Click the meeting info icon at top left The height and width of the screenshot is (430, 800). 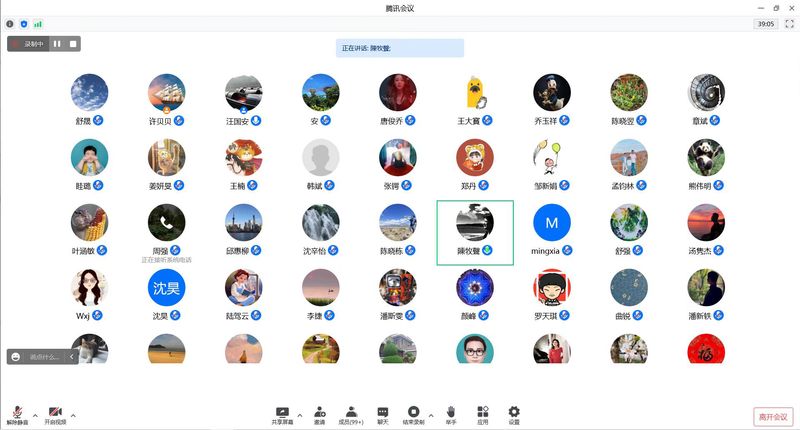[10, 23]
